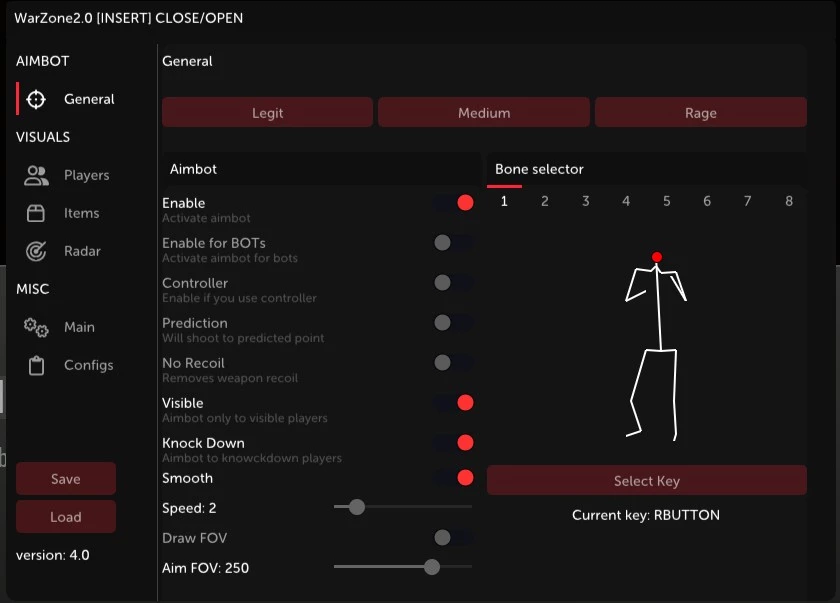Click the 'Will shoot to predicted point' text
The image size is (840, 603).
(243, 338)
